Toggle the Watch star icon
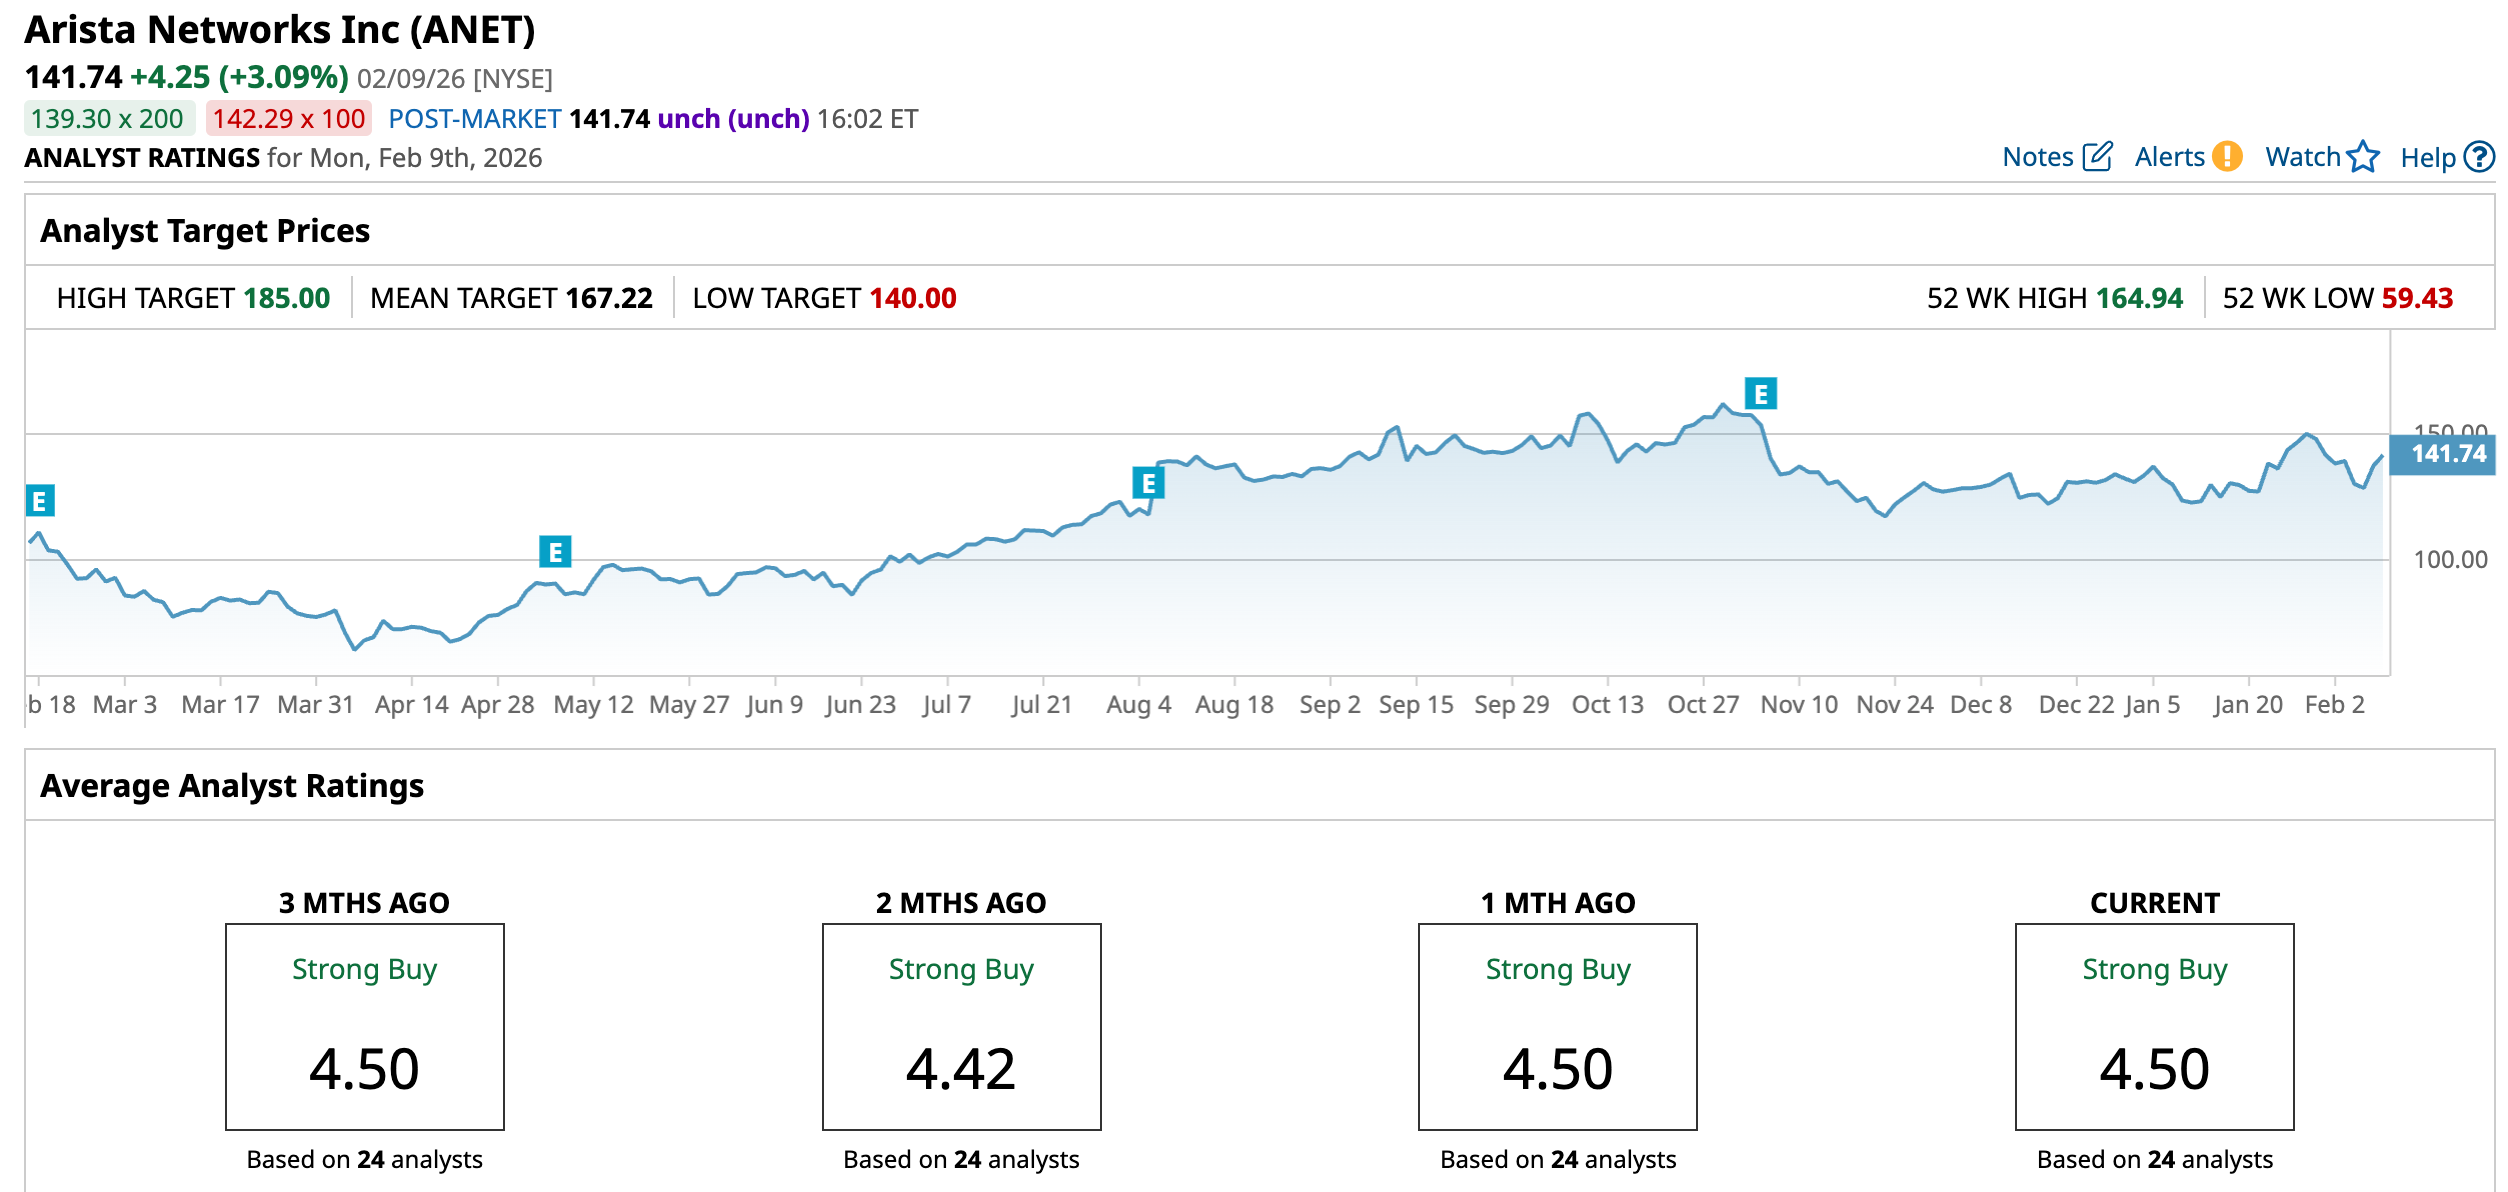 point(2363,157)
